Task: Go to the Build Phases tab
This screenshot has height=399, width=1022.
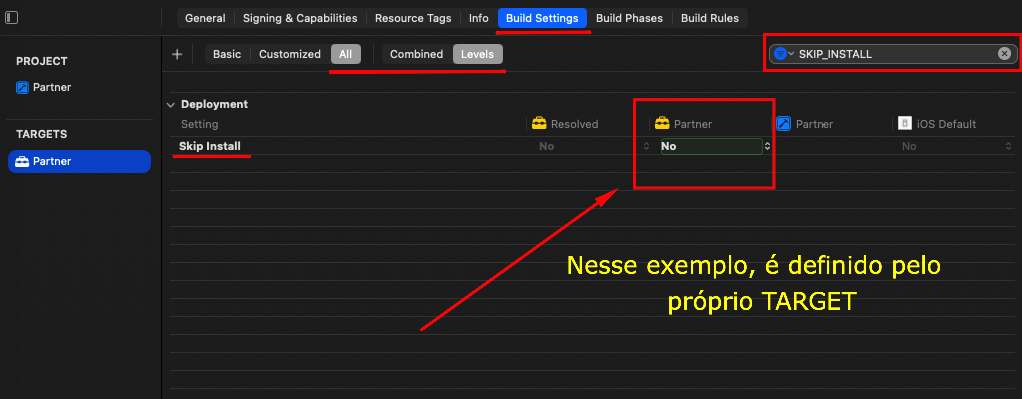Action: click(629, 18)
